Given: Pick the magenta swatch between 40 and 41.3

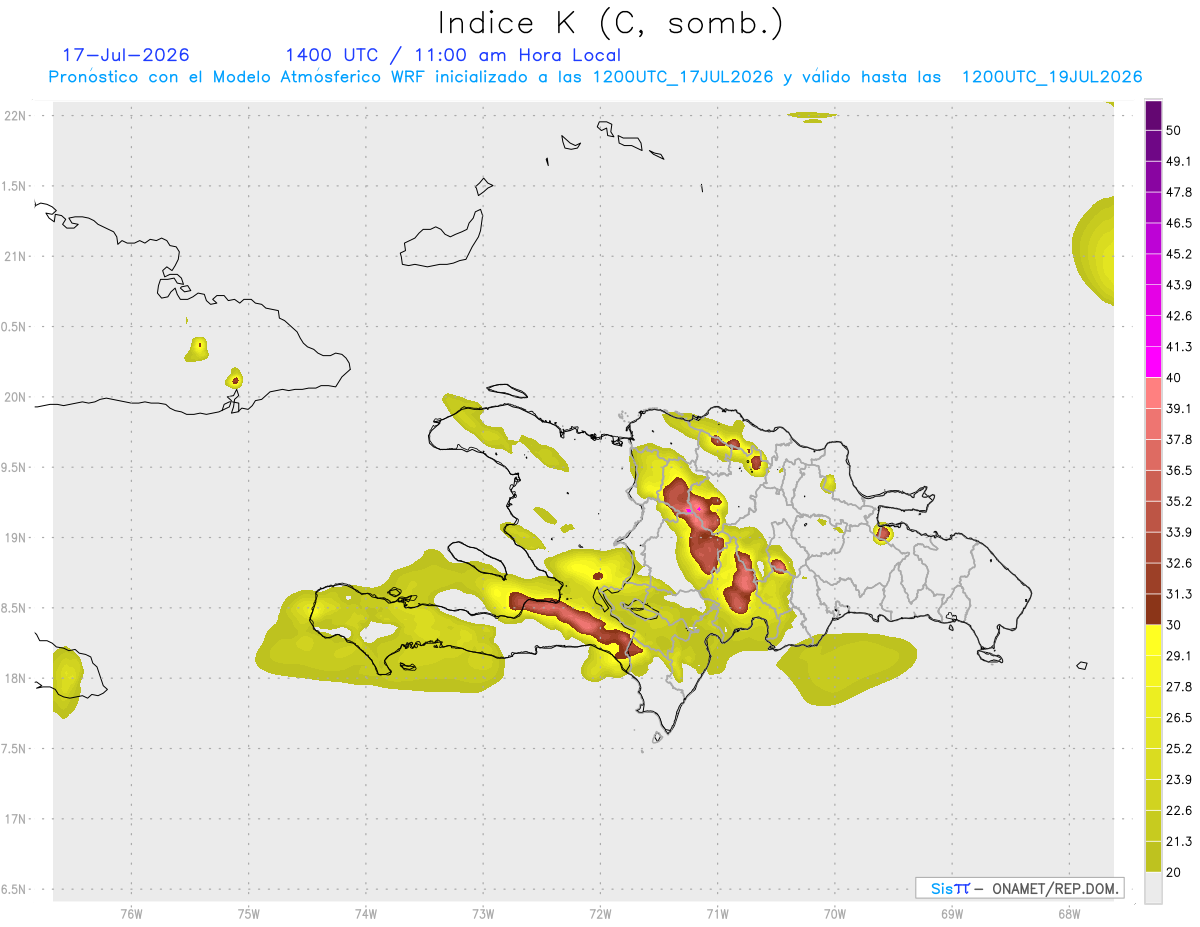Looking at the screenshot, I should pos(1153,363).
